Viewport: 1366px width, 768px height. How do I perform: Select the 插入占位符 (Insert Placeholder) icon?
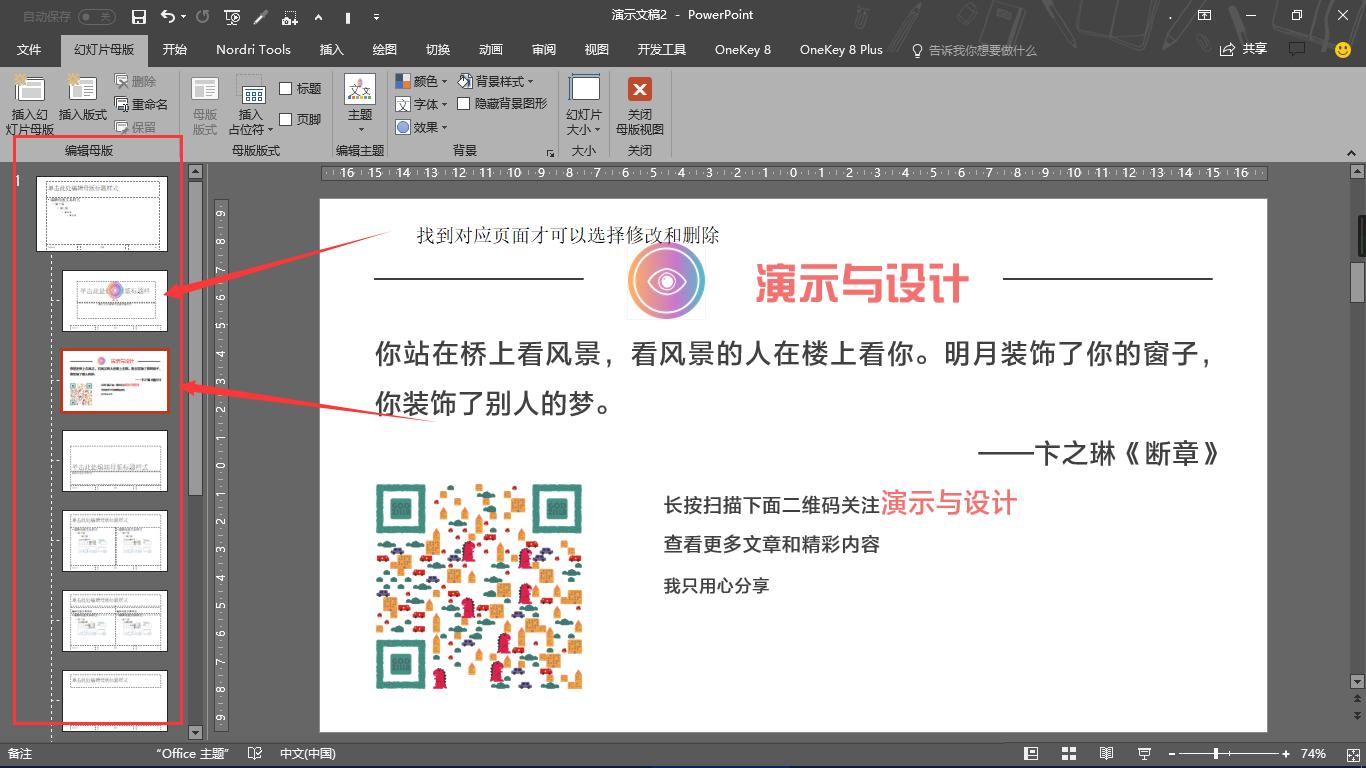tap(250, 100)
